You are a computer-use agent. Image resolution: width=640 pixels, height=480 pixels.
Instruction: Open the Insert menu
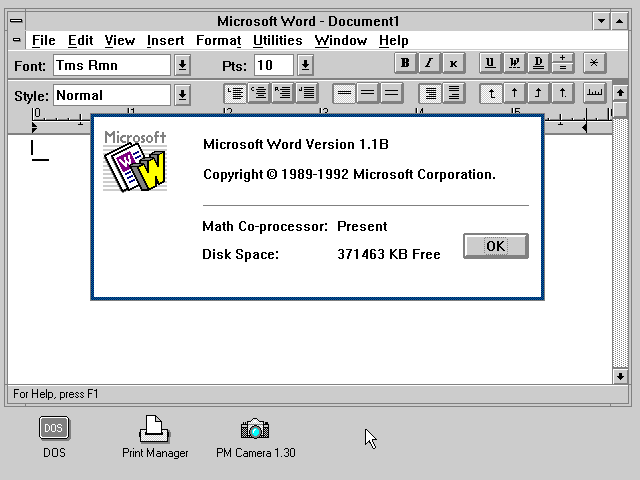pyautogui.click(x=165, y=40)
